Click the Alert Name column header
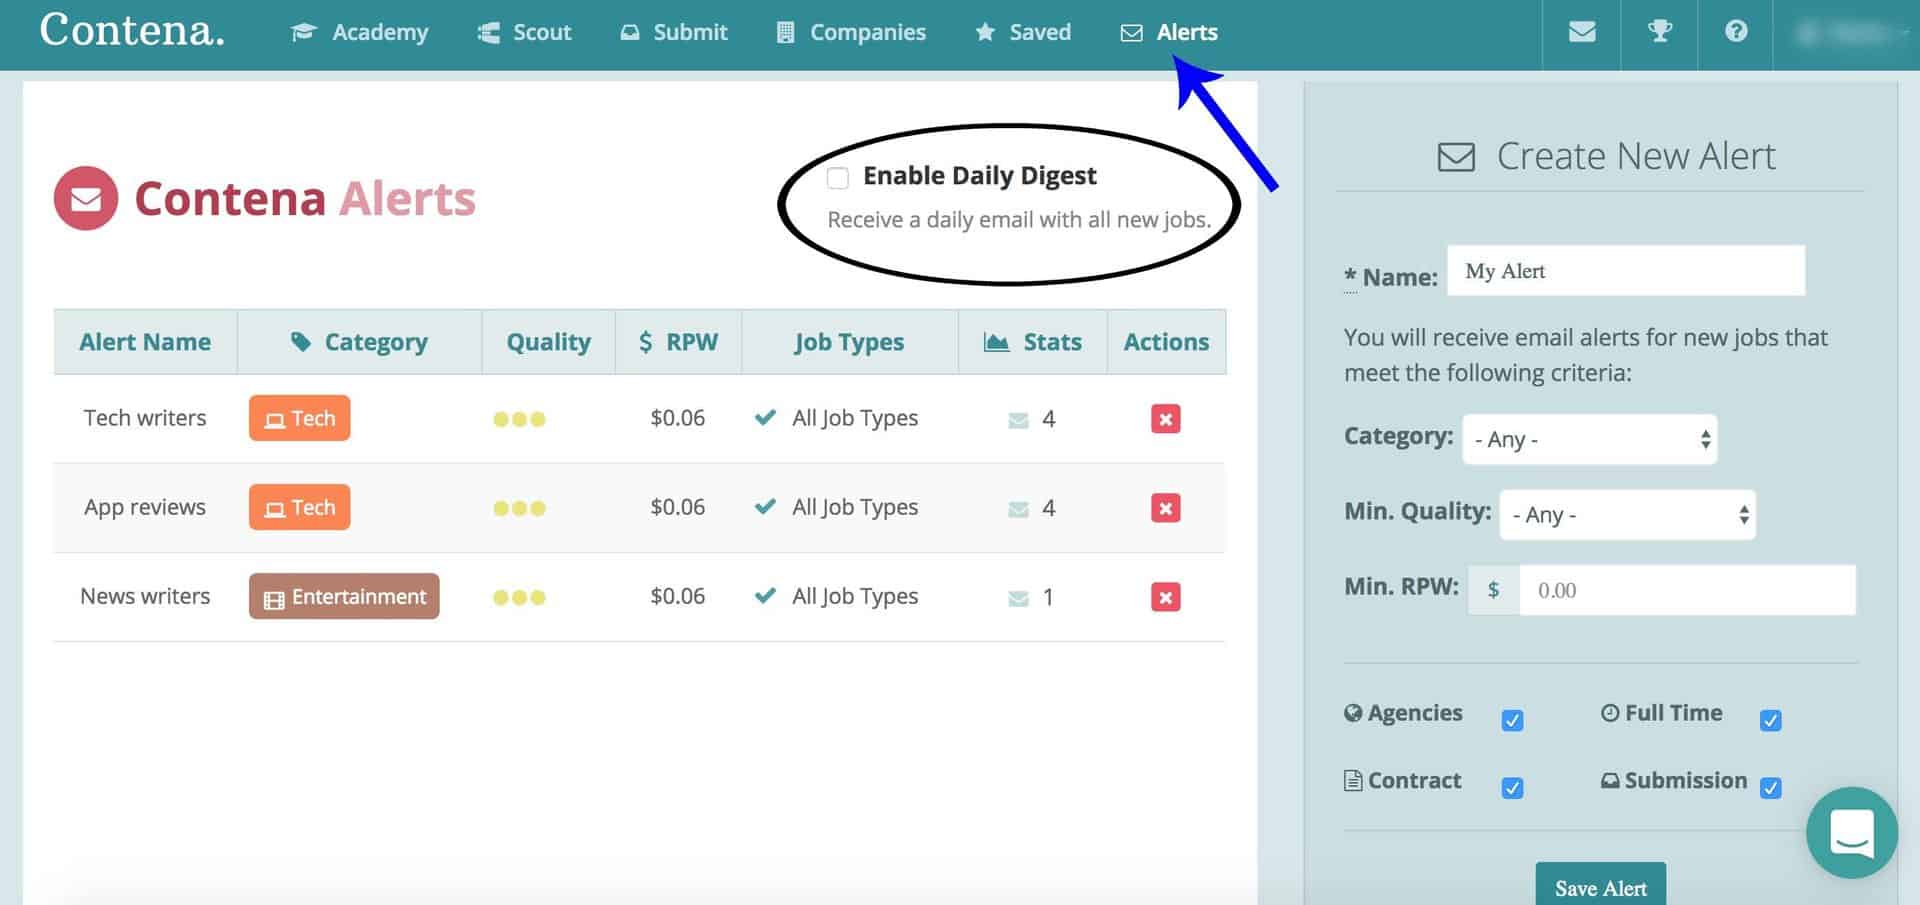Viewport: 1920px width, 905px height. (145, 342)
